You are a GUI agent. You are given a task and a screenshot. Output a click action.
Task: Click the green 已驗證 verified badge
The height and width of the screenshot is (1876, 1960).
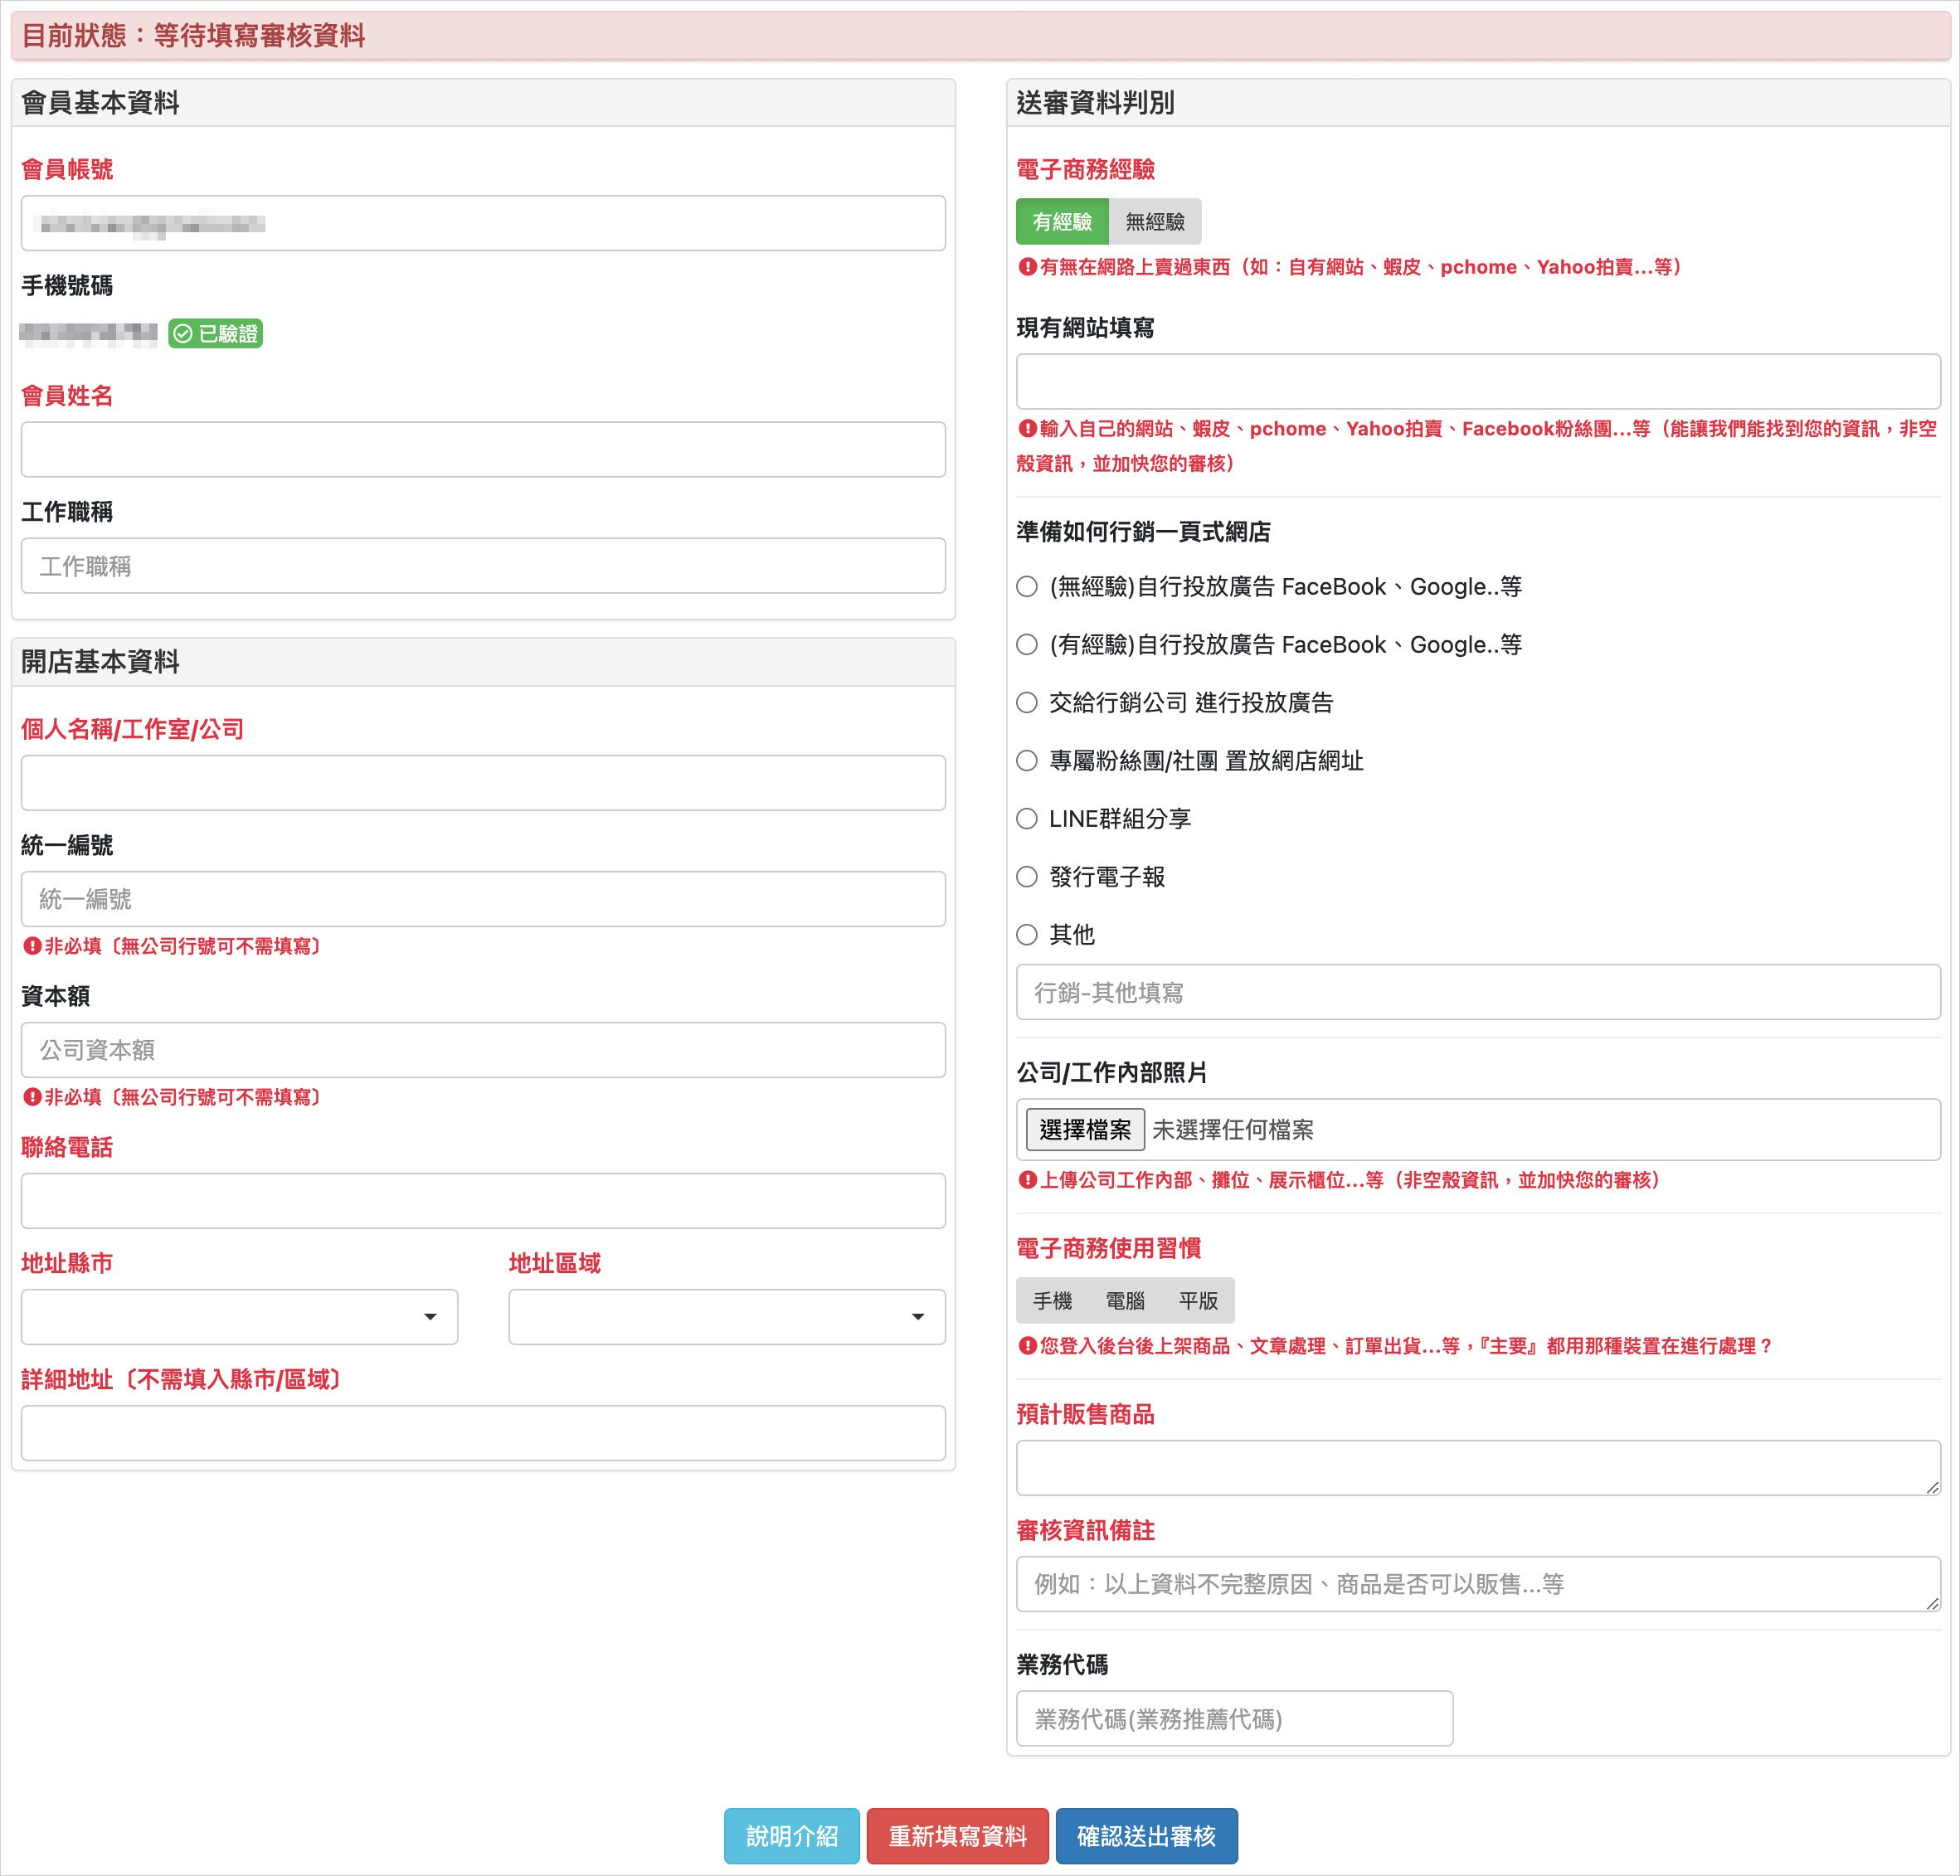pos(215,333)
